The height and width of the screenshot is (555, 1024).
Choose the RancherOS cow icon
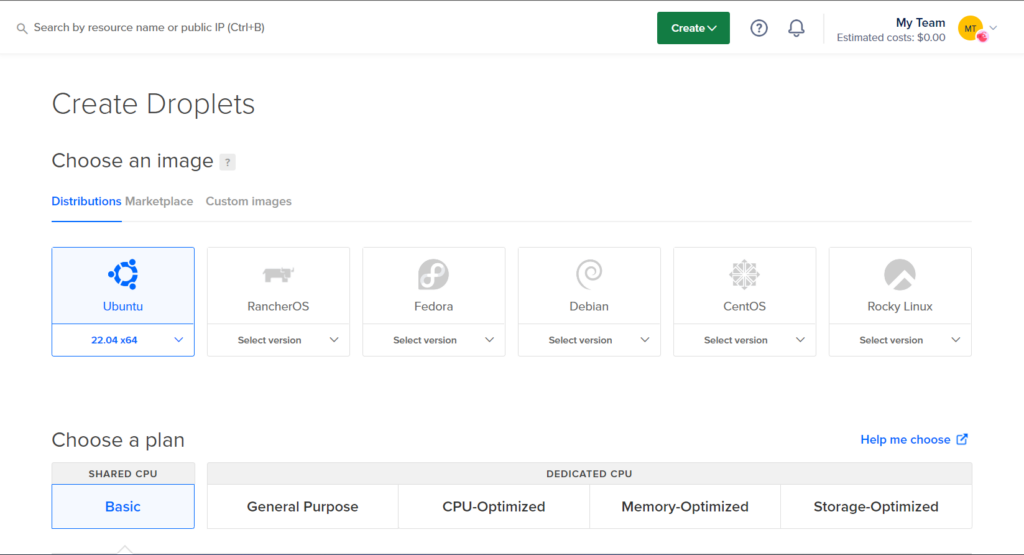pos(278,274)
